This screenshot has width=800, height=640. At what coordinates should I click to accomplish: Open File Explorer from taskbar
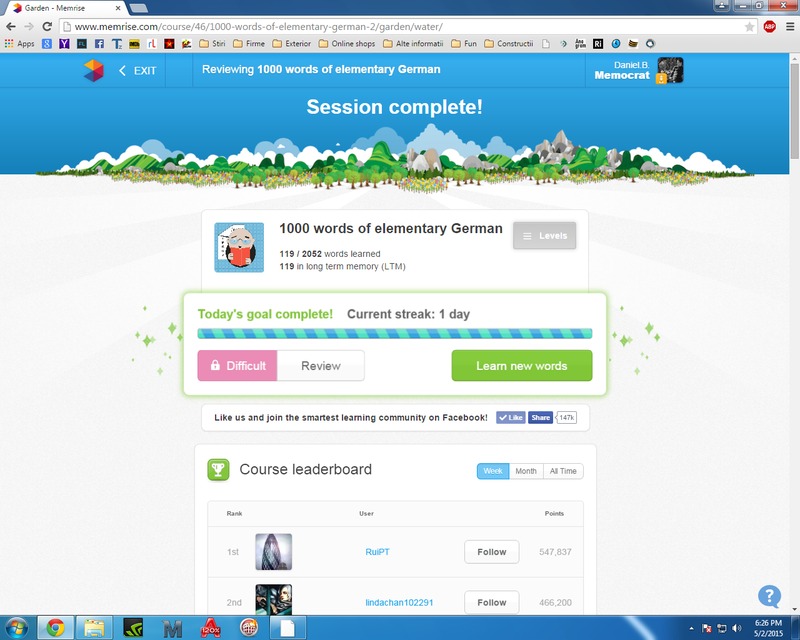(x=94, y=628)
